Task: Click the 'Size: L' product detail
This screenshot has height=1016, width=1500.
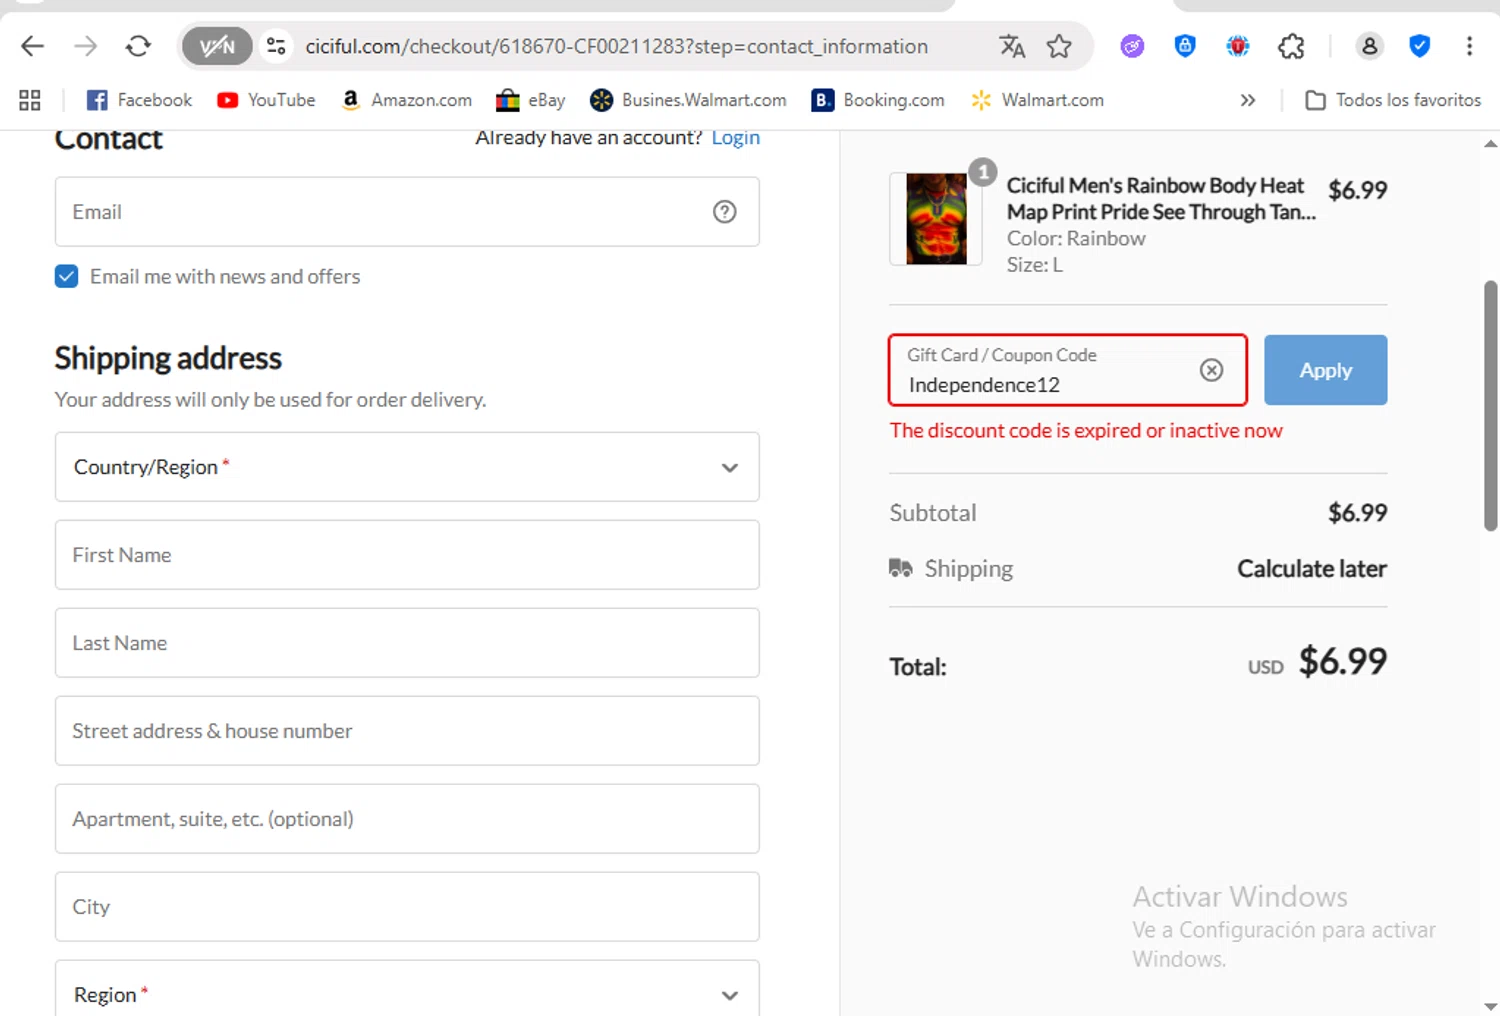Action: click(1034, 265)
